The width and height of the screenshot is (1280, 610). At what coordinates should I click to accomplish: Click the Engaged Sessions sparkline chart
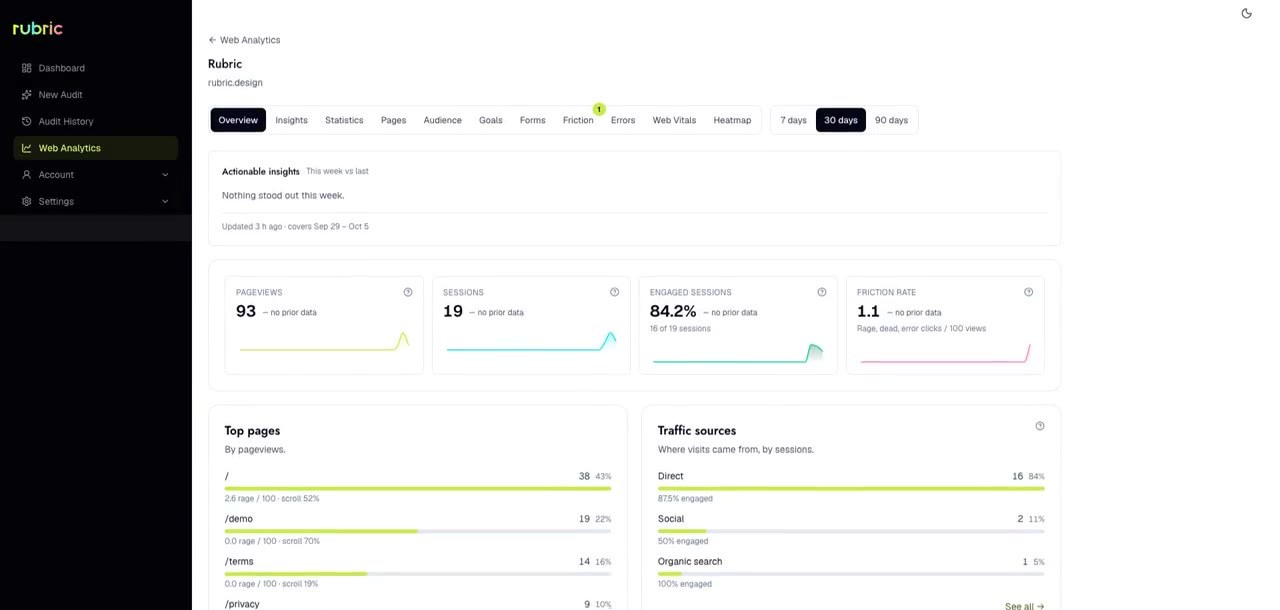[738, 352]
